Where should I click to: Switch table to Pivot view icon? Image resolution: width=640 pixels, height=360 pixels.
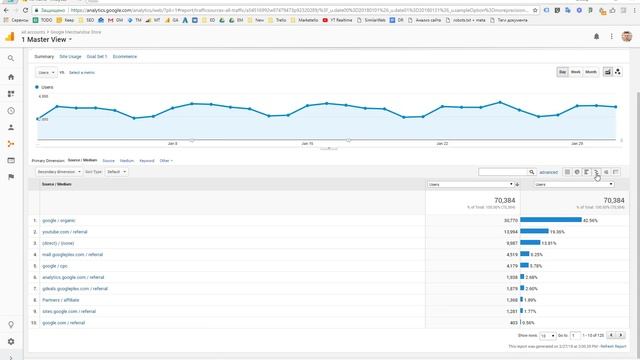tap(616, 172)
